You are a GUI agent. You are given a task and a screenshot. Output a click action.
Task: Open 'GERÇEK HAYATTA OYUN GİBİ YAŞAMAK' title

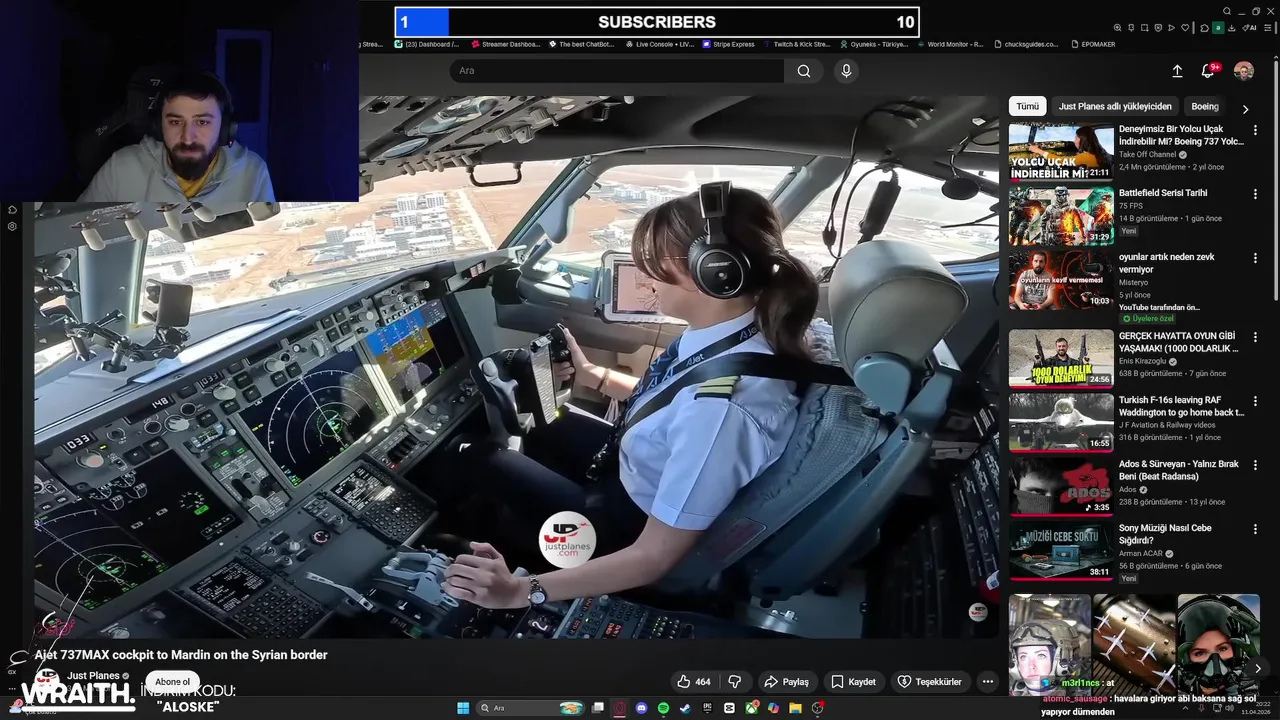point(1178,342)
